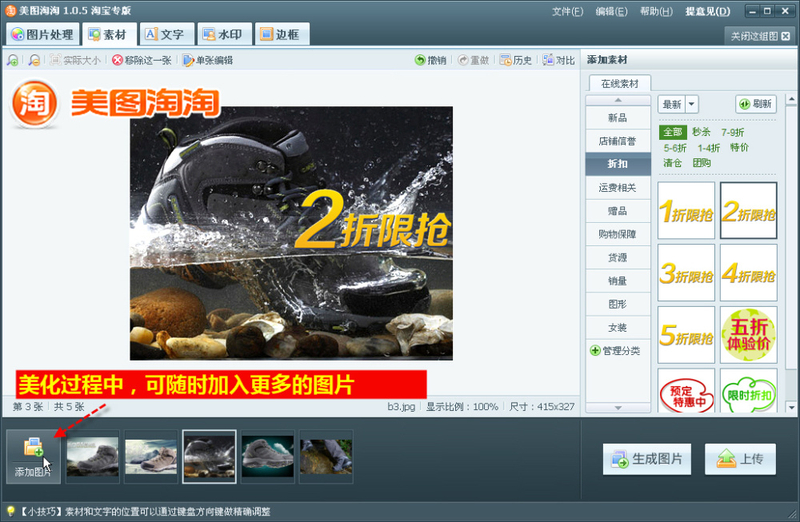Filter materials by 5-6折
Viewport: 800px width, 522px height.
pos(675,148)
